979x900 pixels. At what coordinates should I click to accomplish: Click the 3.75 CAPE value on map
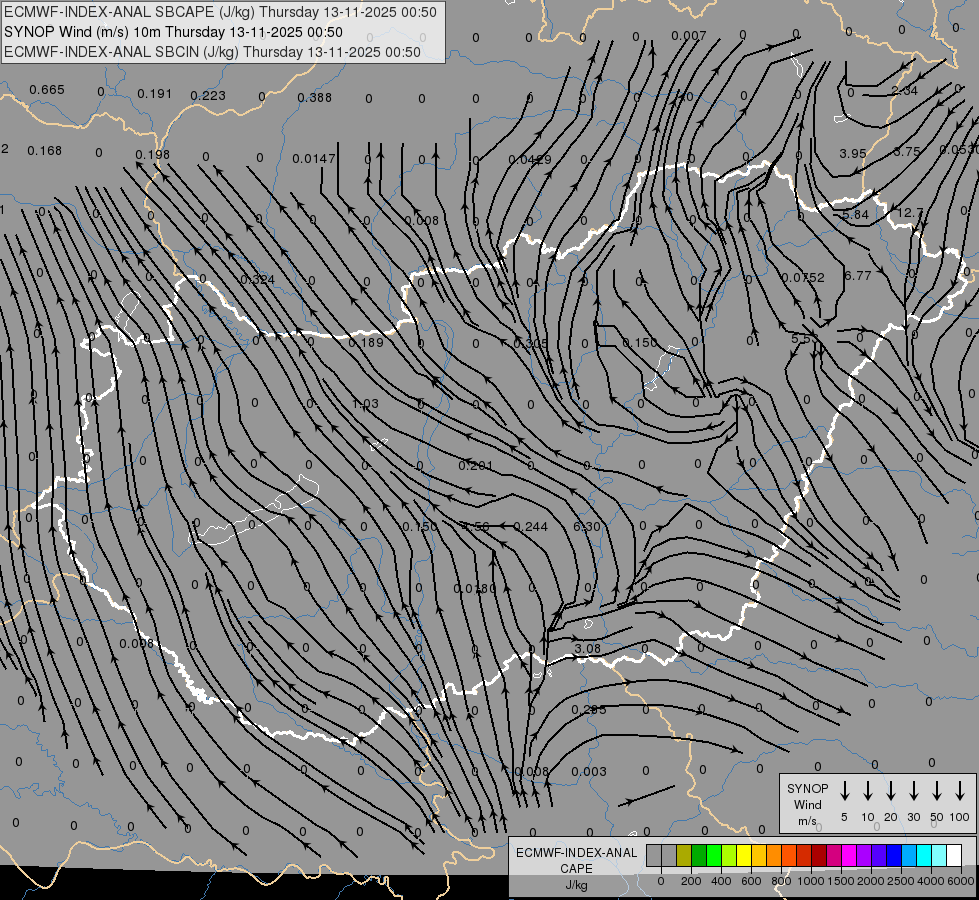click(x=907, y=151)
